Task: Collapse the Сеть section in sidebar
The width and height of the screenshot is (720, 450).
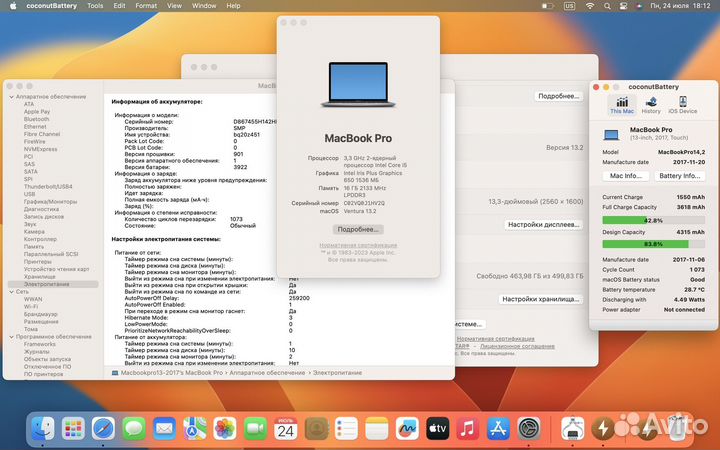Action: (11, 292)
